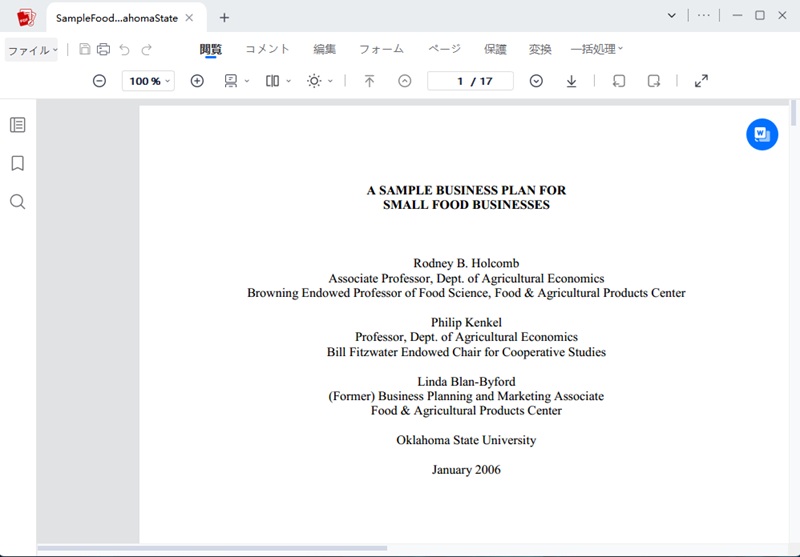Switch to the 変換 tab
This screenshot has width=800, height=557.
(x=540, y=49)
